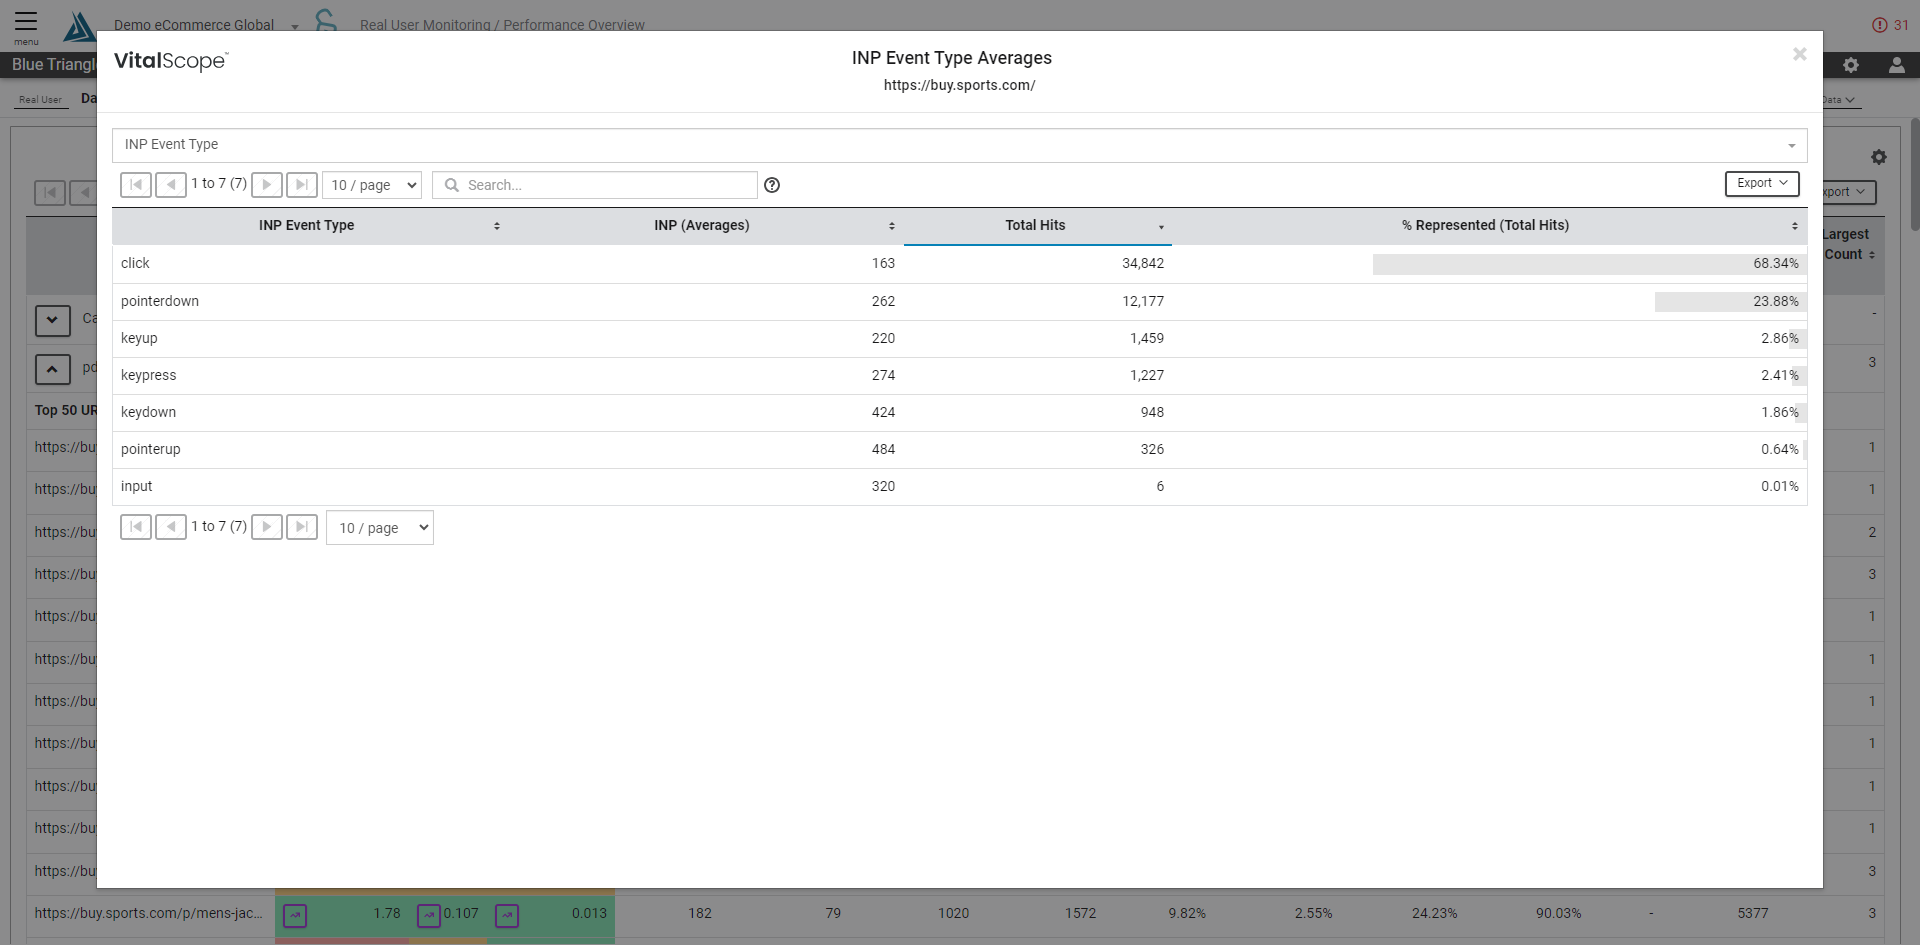Open top 10 / page size dropdown
The height and width of the screenshot is (945, 1920).
click(x=372, y=185)
